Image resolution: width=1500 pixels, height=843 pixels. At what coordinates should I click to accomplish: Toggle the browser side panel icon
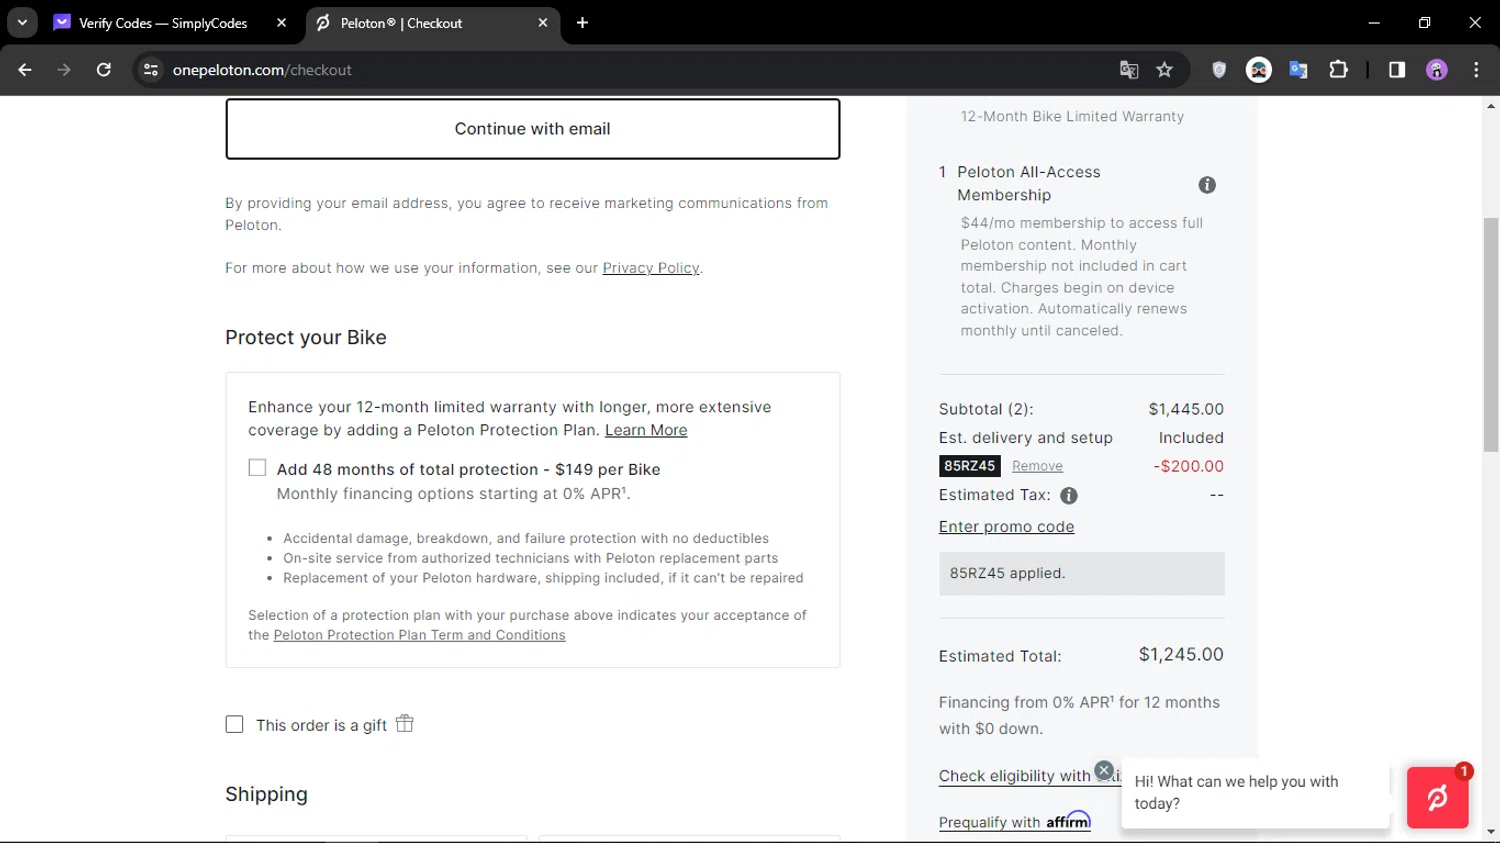(1397, 70)
